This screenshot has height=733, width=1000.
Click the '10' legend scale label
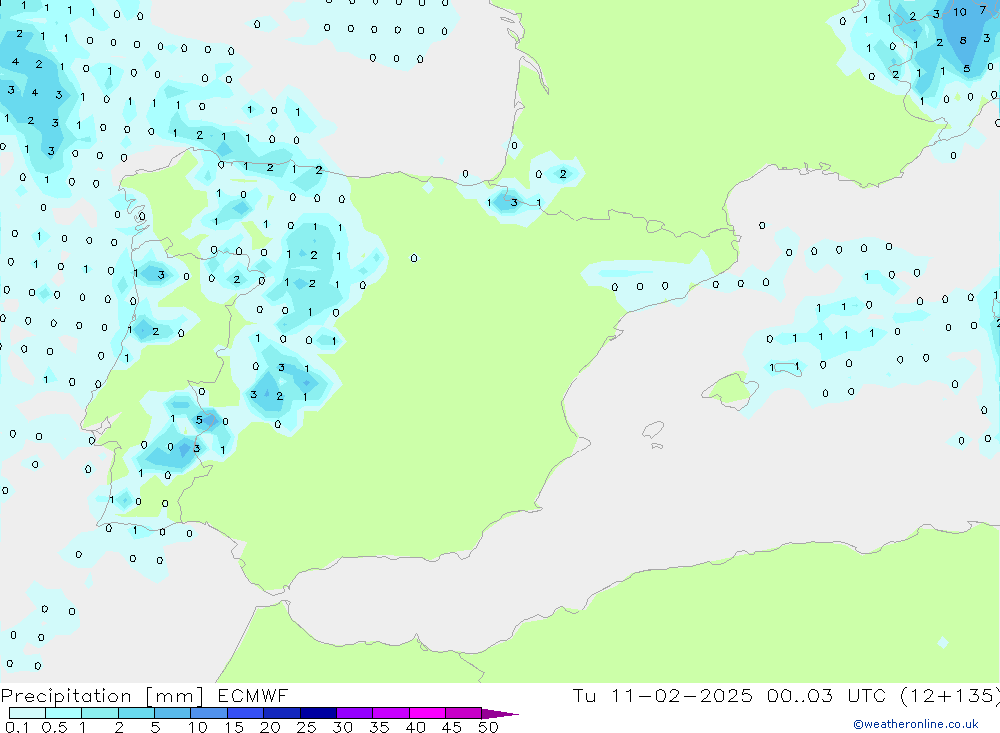coord(198,727)
